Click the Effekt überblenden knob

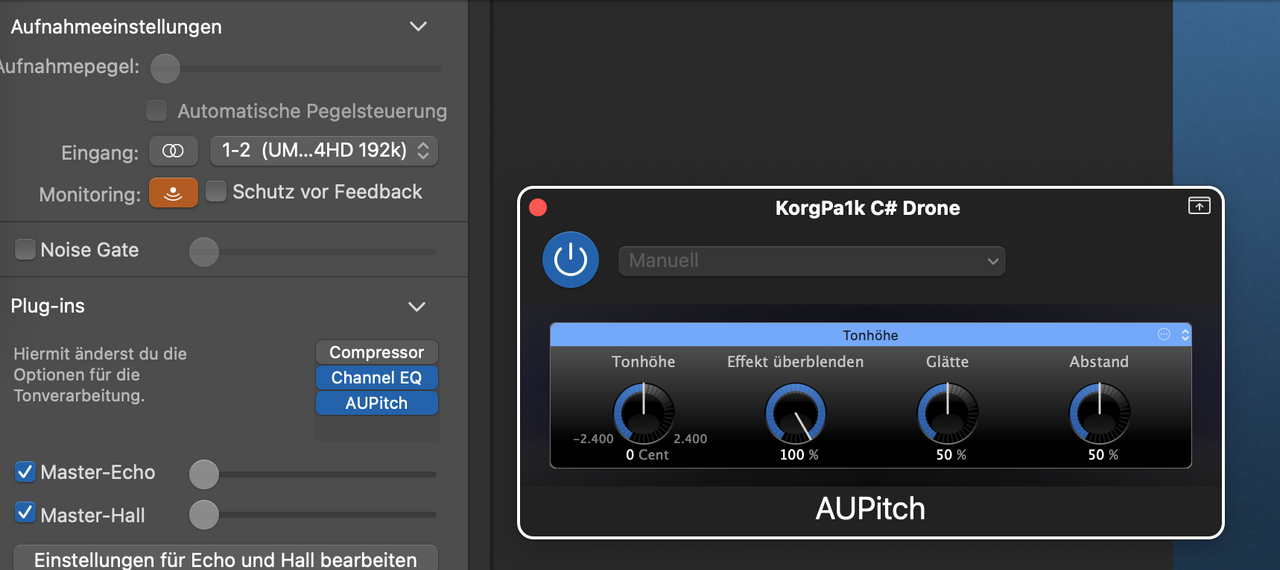tap(796, 413)
